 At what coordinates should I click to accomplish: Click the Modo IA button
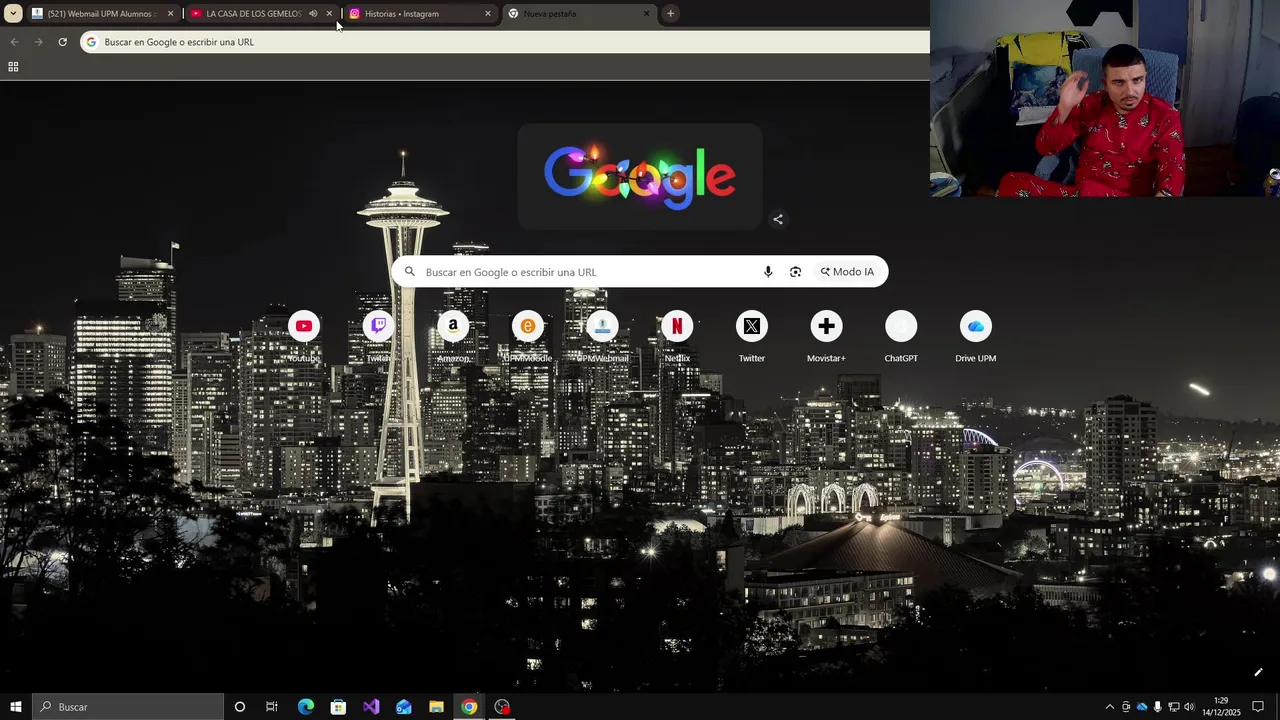pyautogui.click(x=848, y=272)
